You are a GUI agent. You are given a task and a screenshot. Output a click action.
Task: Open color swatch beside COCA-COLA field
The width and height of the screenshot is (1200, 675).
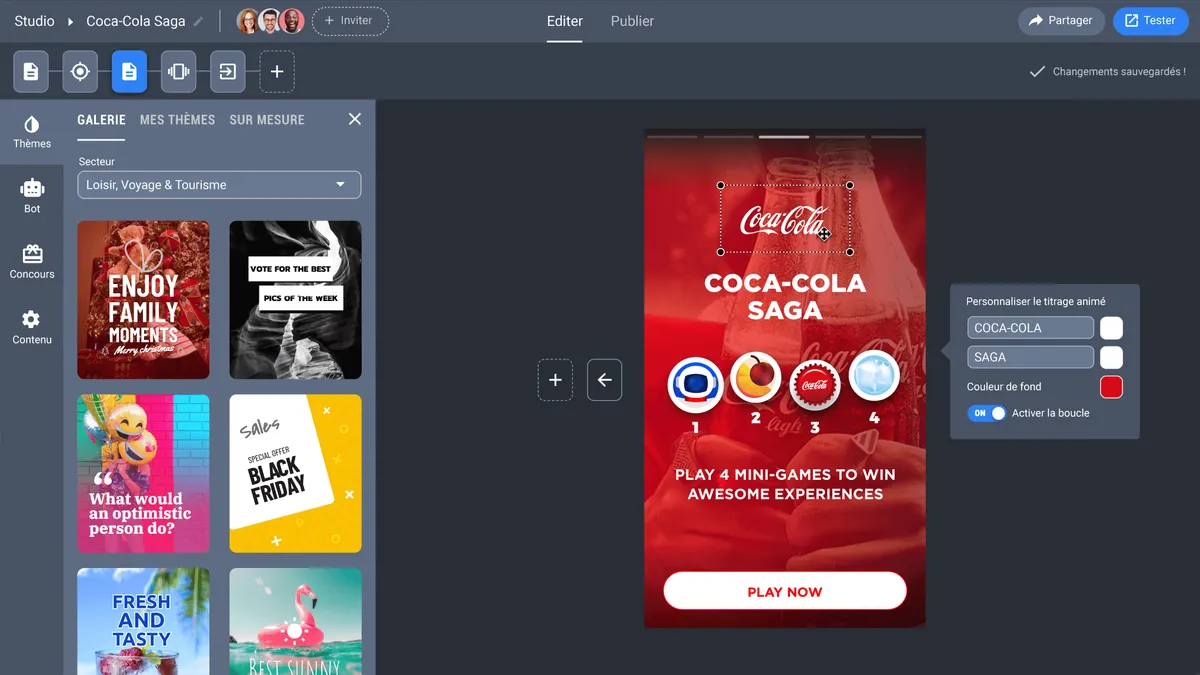click(x=1111, y=328)
